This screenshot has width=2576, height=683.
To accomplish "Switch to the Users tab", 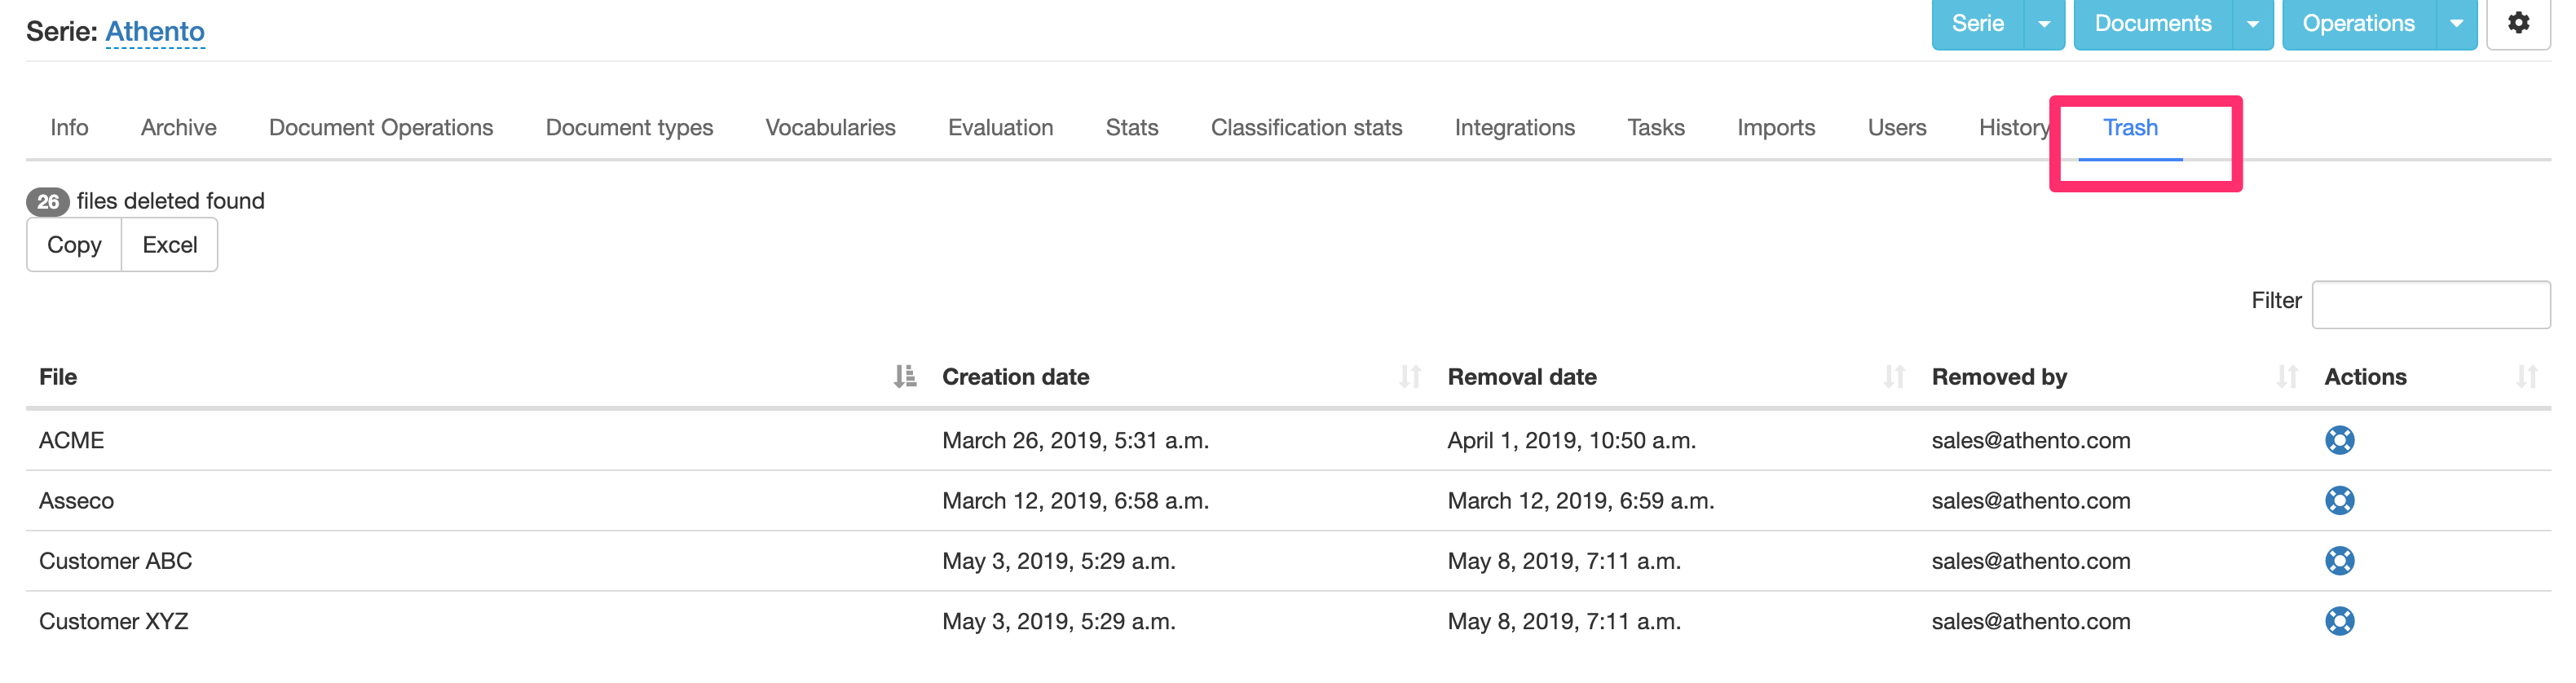I will (1897, 127).
